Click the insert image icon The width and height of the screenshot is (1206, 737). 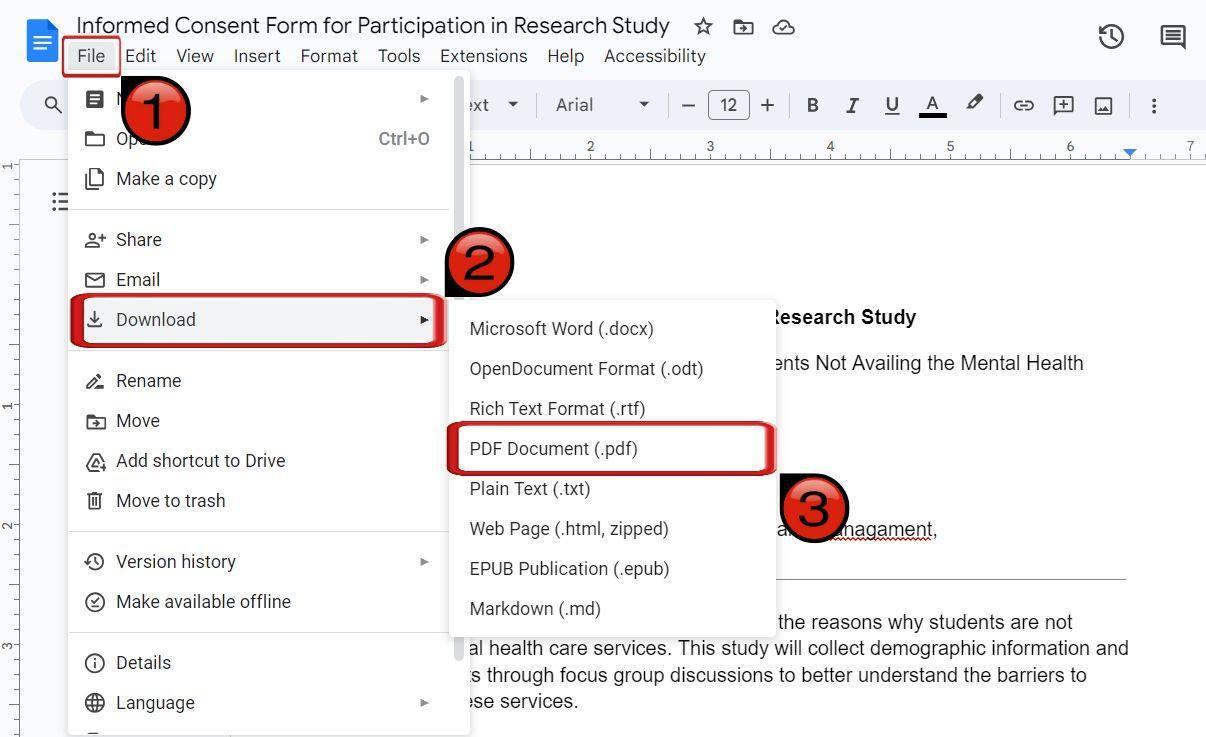click(x=1103, y=105)
